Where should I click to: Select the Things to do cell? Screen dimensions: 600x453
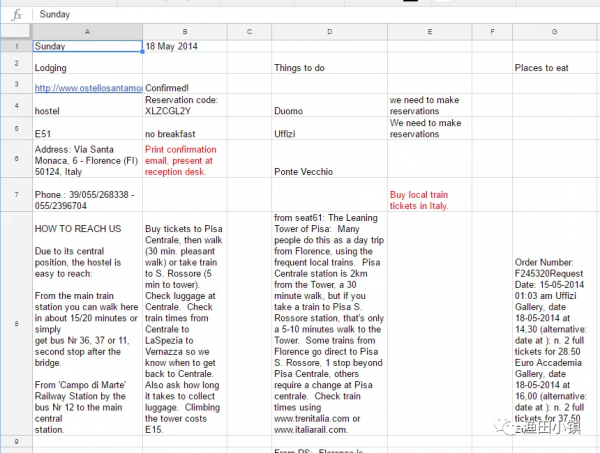[x=329, y=67]
